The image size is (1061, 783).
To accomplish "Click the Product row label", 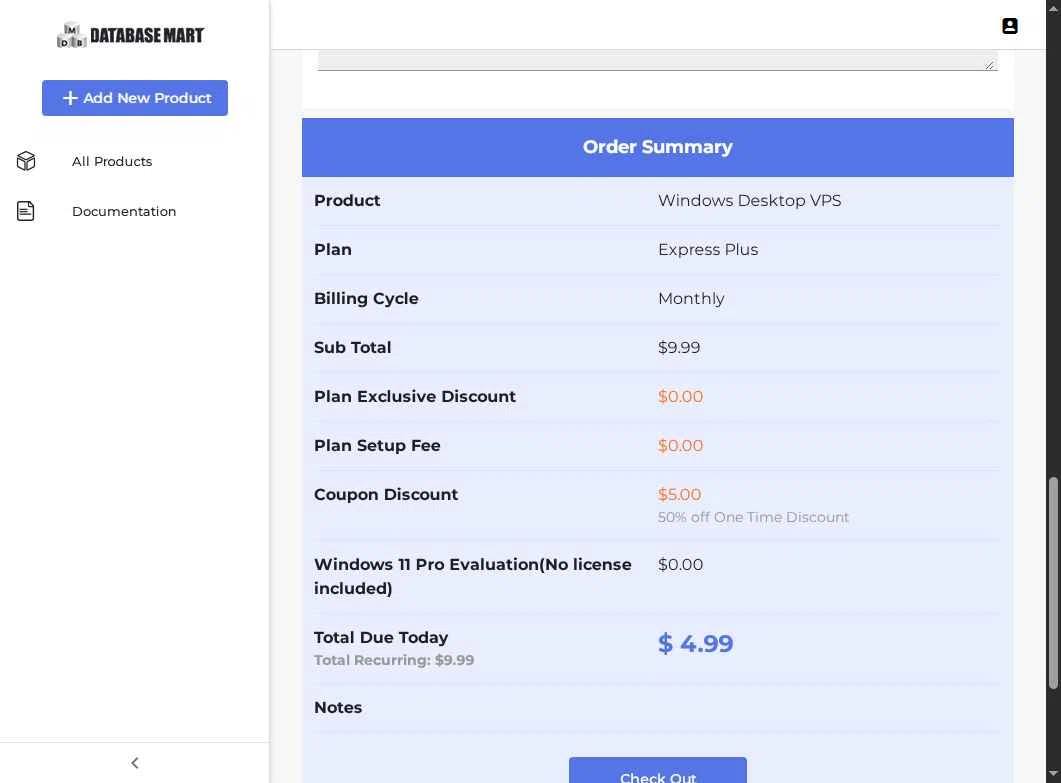I will [x=347, y=201].
